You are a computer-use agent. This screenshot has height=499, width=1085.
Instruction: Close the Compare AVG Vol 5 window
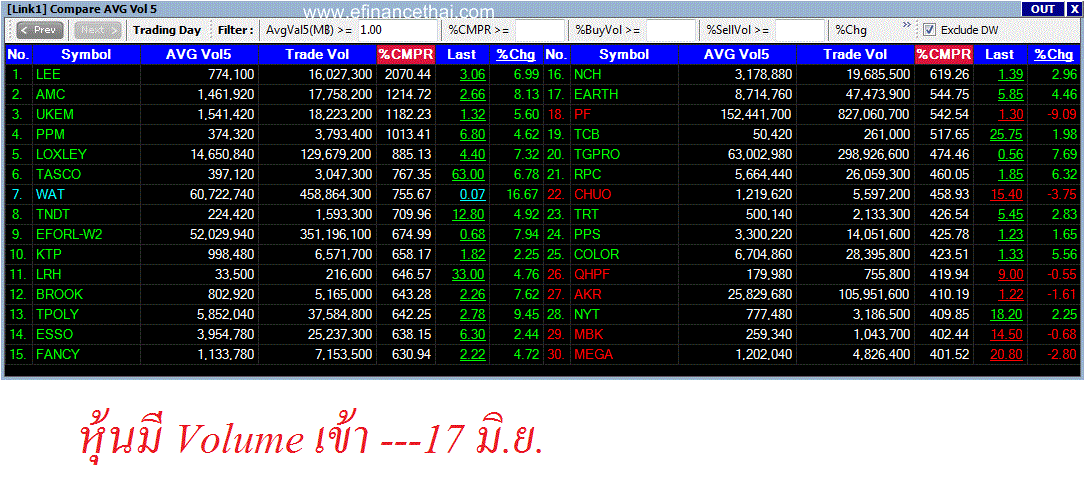point(1073,8)
